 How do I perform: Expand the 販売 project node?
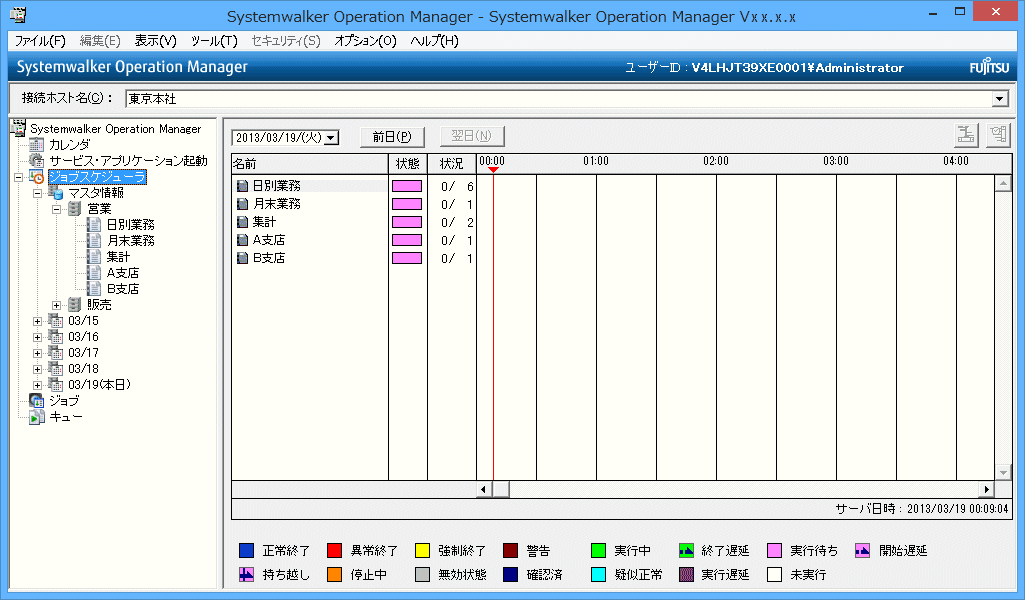coord(56,305)
